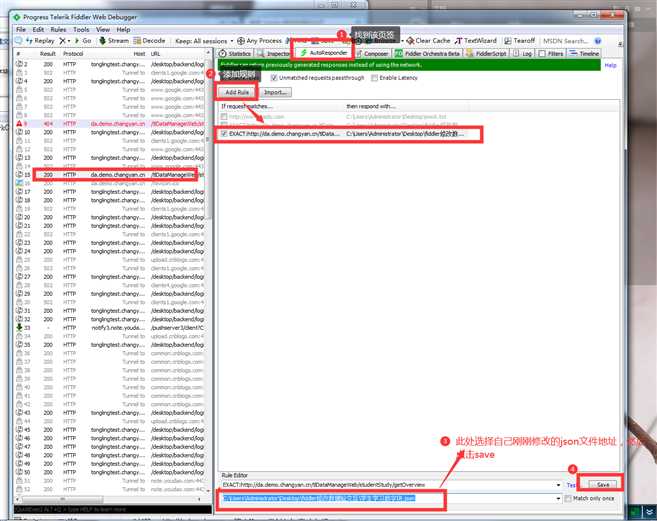
Task: Toggle the Decode toolbar button
Action: tap(150, 41)
